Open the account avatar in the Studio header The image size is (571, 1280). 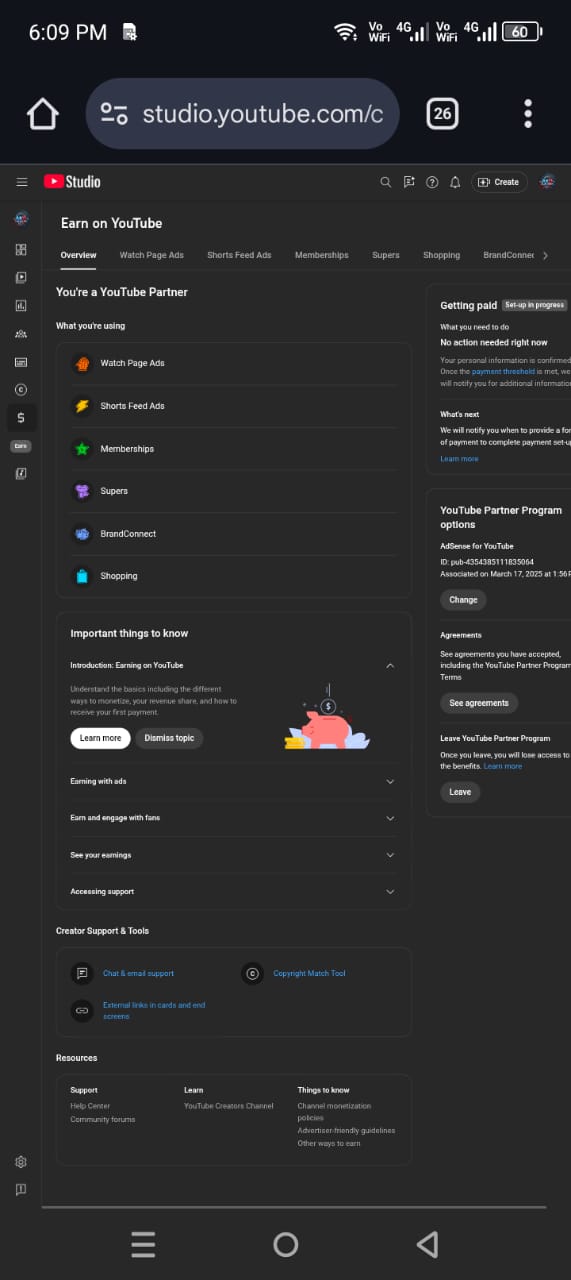click(547, 182)
